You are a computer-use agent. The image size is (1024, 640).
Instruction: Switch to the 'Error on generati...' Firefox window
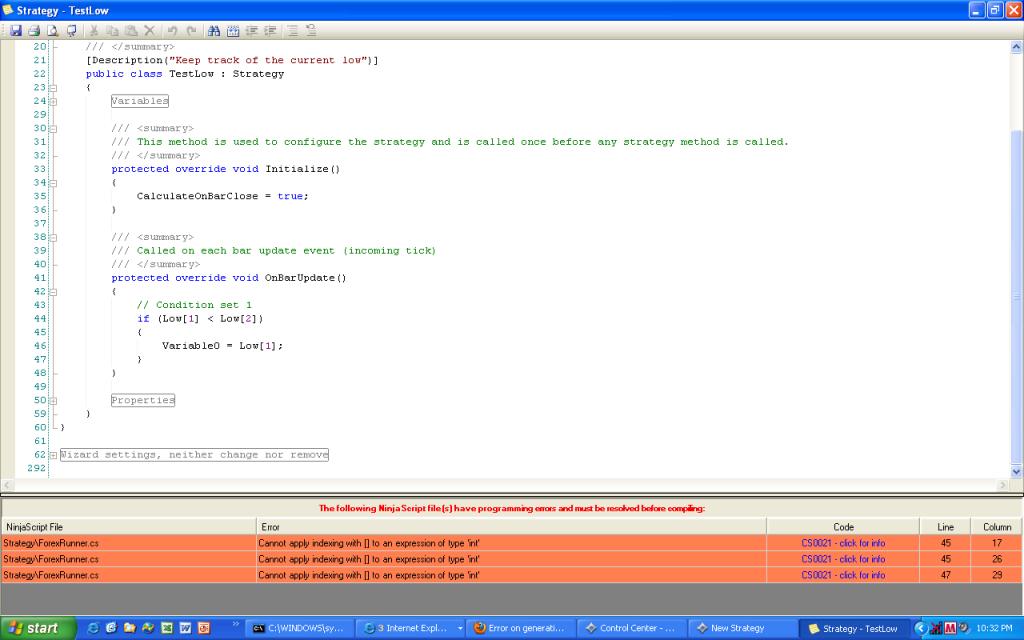click(x=520, y=628)
